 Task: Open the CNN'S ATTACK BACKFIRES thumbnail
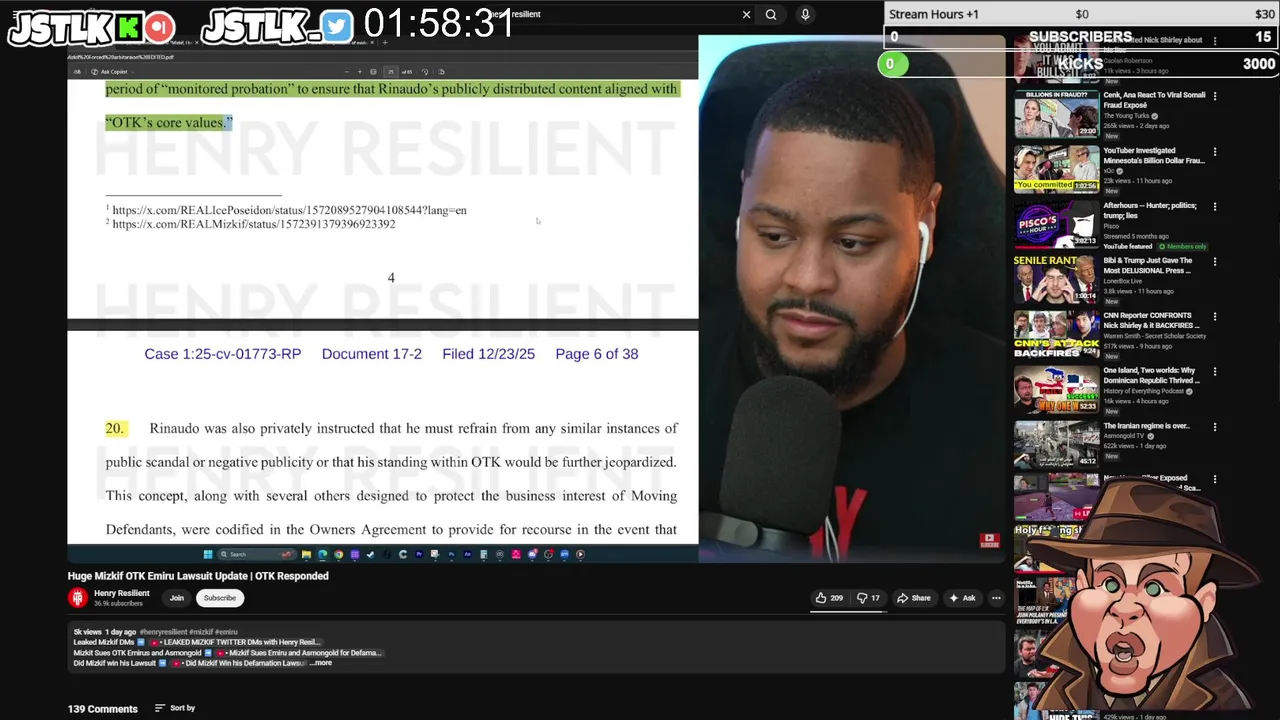click(1056, 334)
